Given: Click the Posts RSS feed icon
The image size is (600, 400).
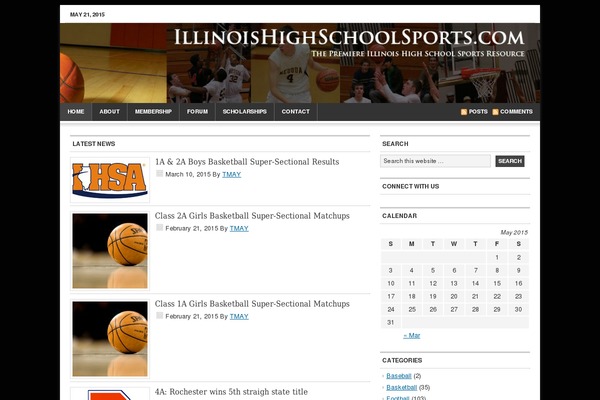Looking at the screenshot, I should [x=464, y=112].
